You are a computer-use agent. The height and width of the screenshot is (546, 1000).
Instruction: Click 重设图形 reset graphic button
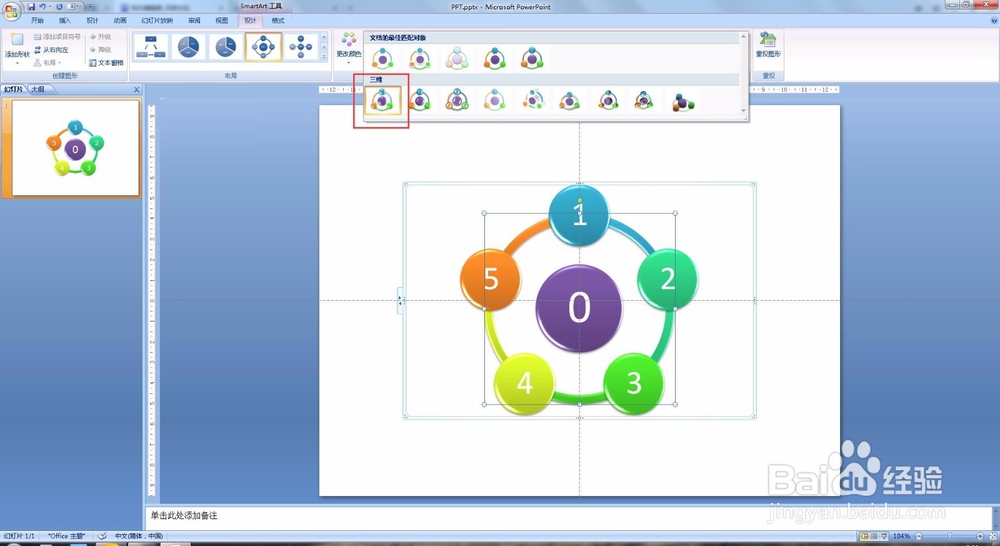click(x=768, y=45)
